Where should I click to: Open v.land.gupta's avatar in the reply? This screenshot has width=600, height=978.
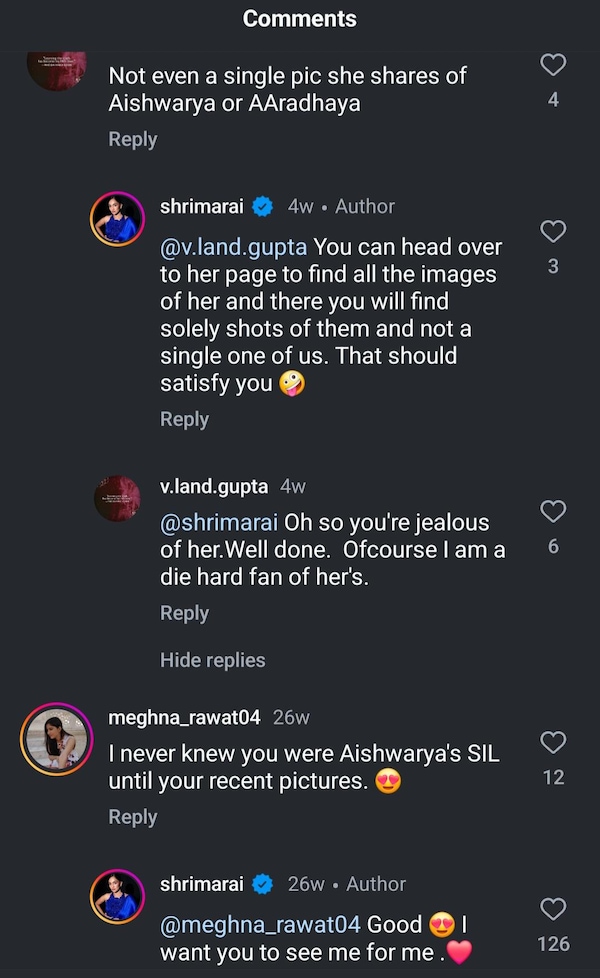[119, 497]
